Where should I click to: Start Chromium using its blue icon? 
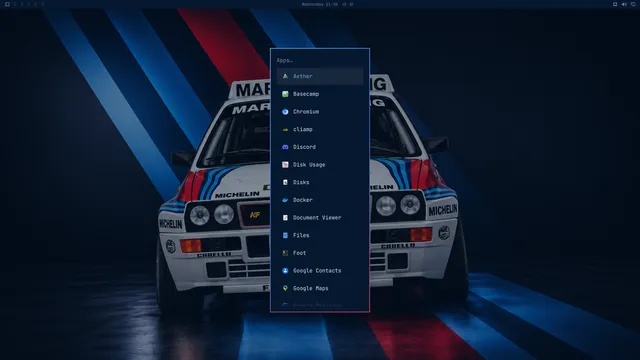click(x=285, y=111)
